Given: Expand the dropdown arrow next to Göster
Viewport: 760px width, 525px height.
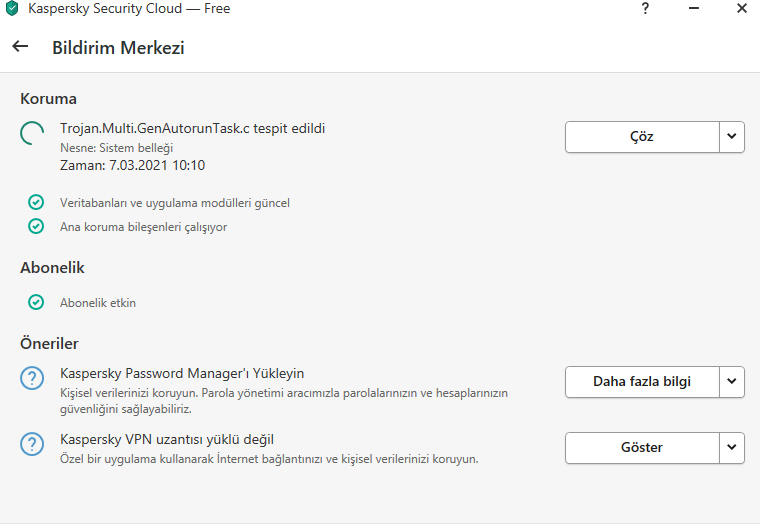Looking at the screenshot, I should coord(732,447).
